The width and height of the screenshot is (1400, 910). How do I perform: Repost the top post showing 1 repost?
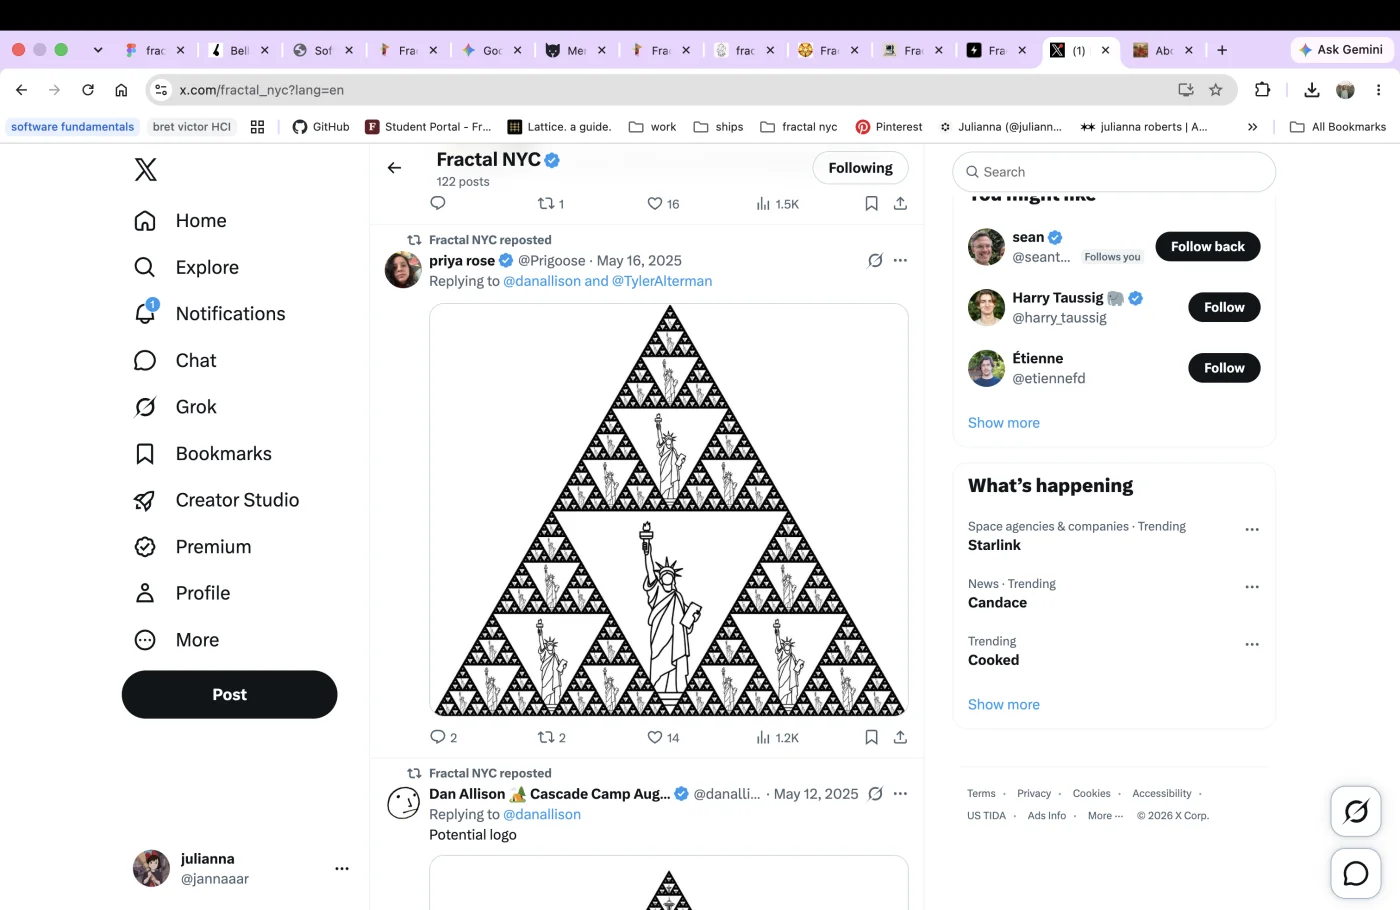tap(551, 204)
